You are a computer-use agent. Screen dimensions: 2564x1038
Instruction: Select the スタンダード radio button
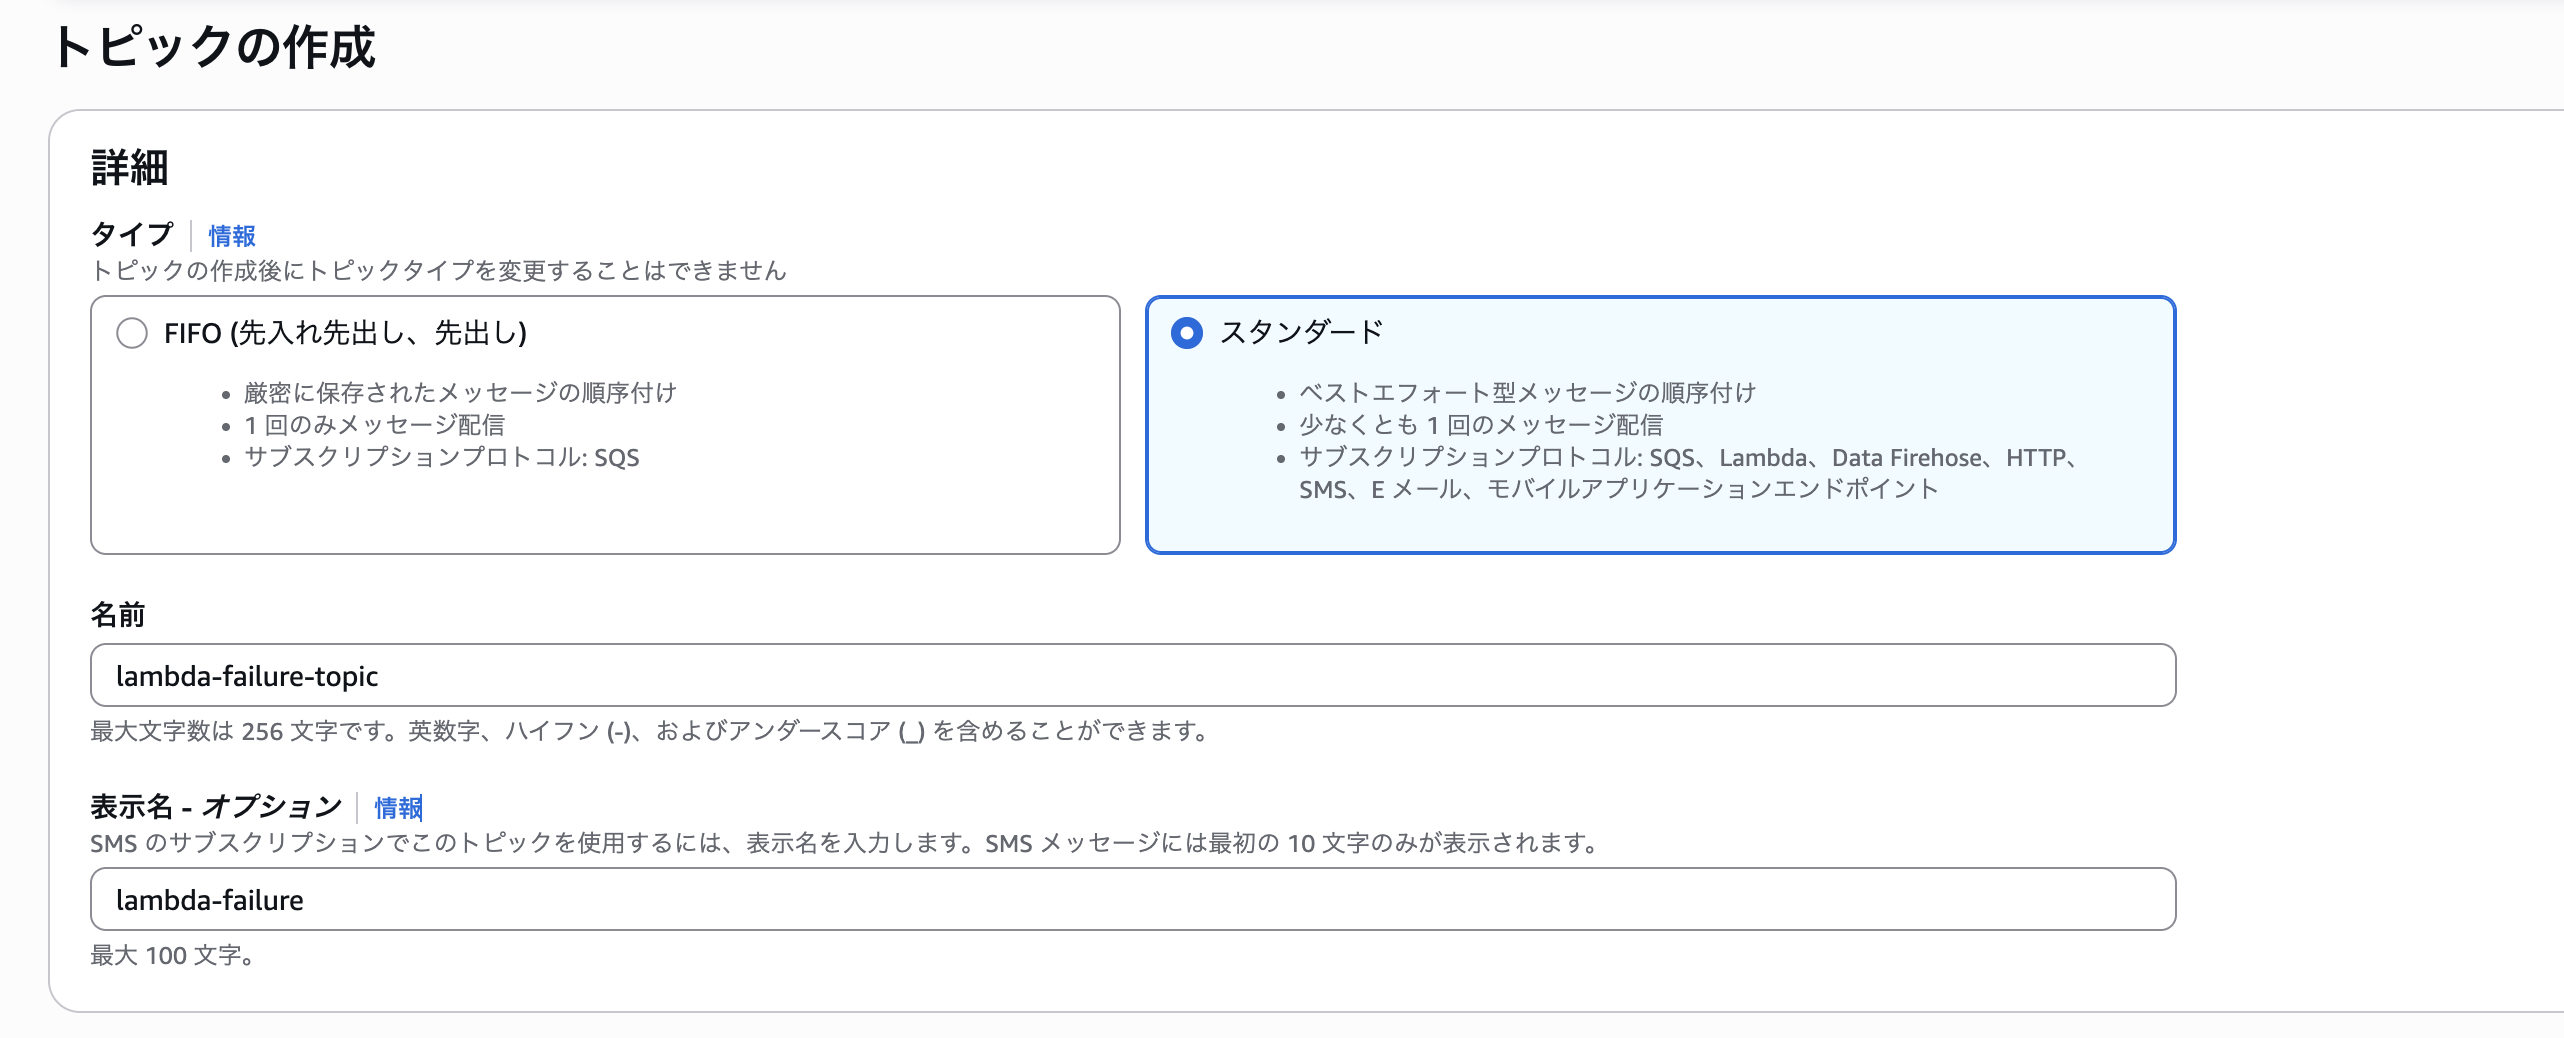point(1187,333)
